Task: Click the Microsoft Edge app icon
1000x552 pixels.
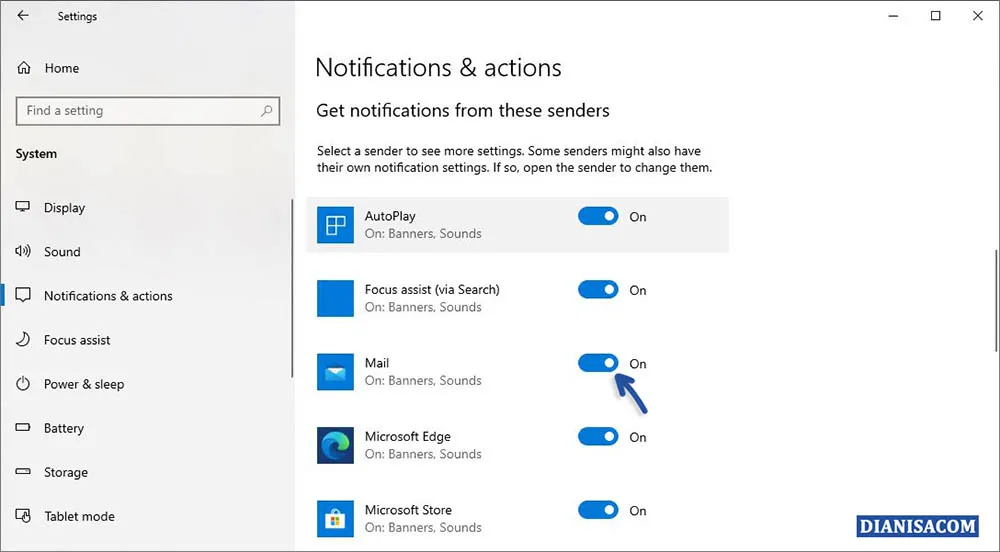Action: pos(335,446)
